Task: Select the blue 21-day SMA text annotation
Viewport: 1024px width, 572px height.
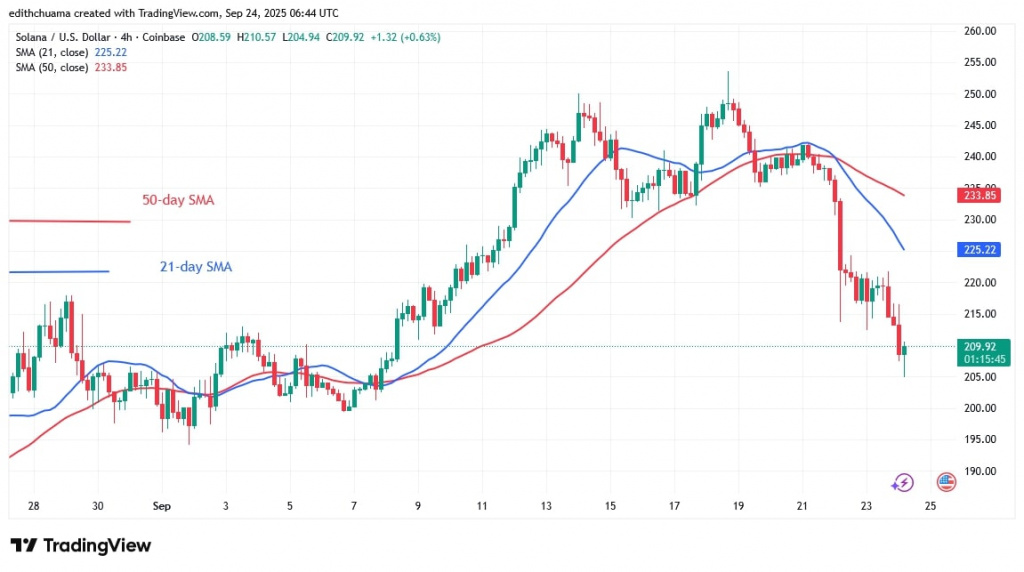Action: pyautogui.click(x=195, y=267)
